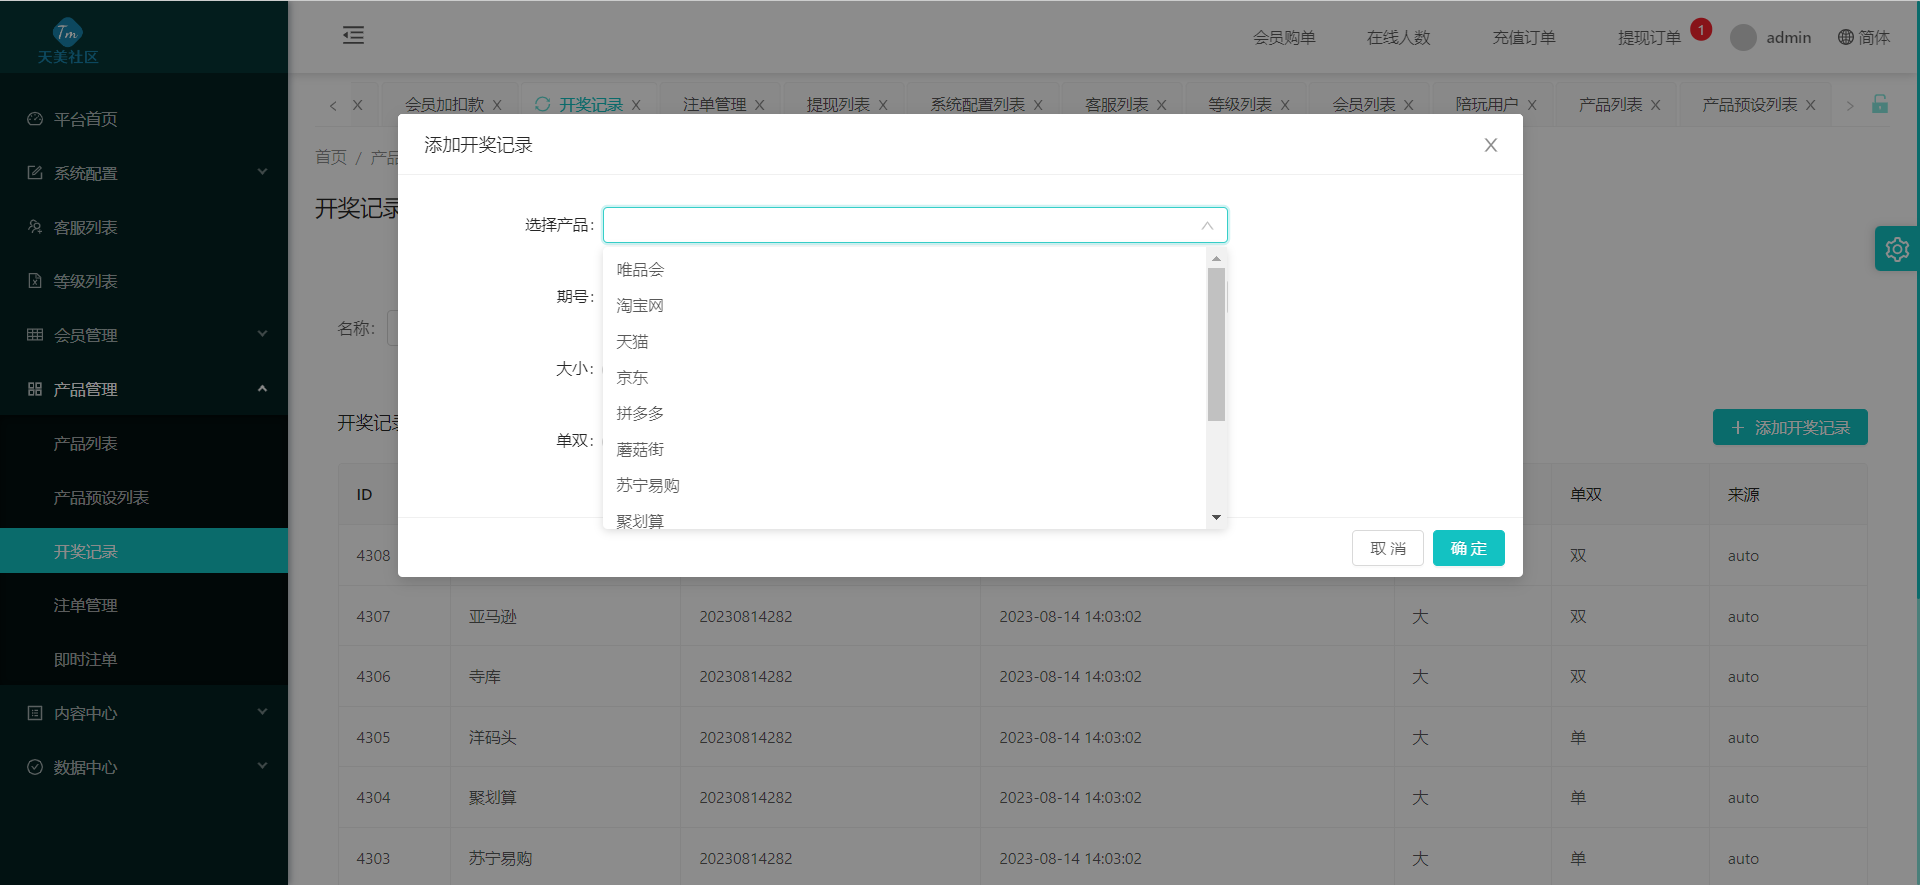Close the 产品预设列表 tab

coord(1811,105)
